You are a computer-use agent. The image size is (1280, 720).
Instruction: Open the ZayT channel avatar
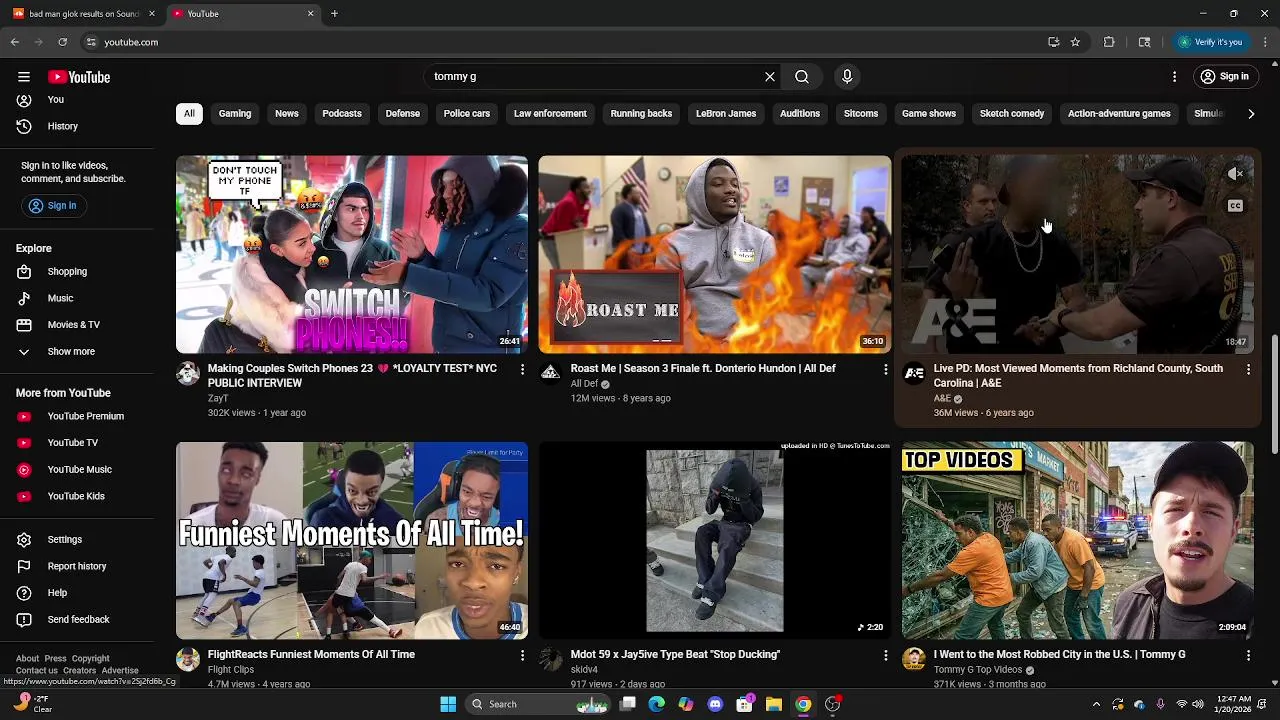(188, 374)
